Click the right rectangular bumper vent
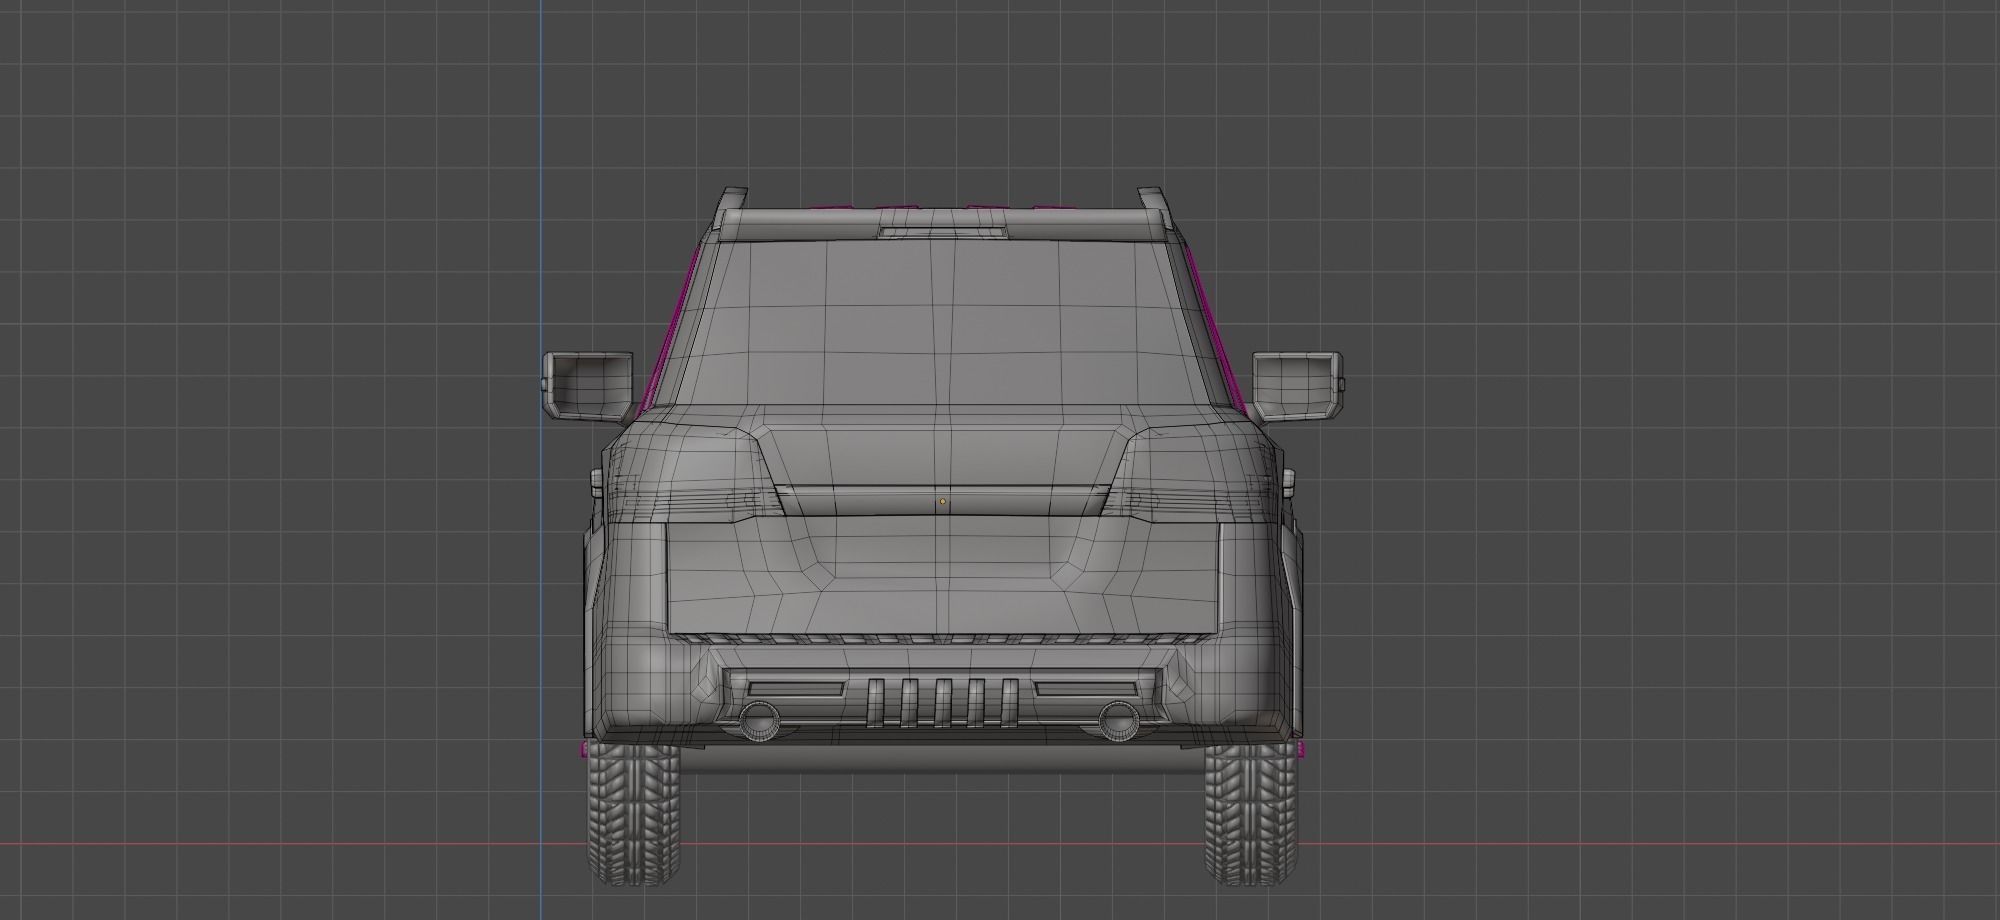Screen dimensions: 2000x920 click(x=1087, y=688)
